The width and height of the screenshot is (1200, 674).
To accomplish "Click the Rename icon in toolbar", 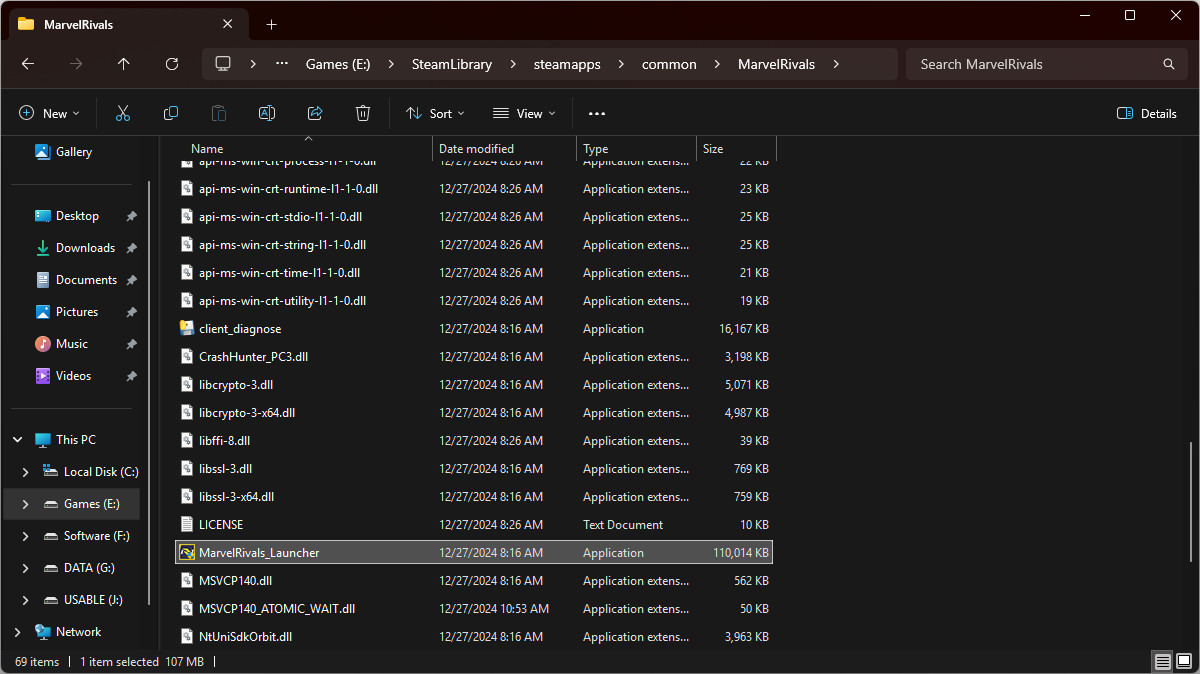I will (x=267, y=114).
